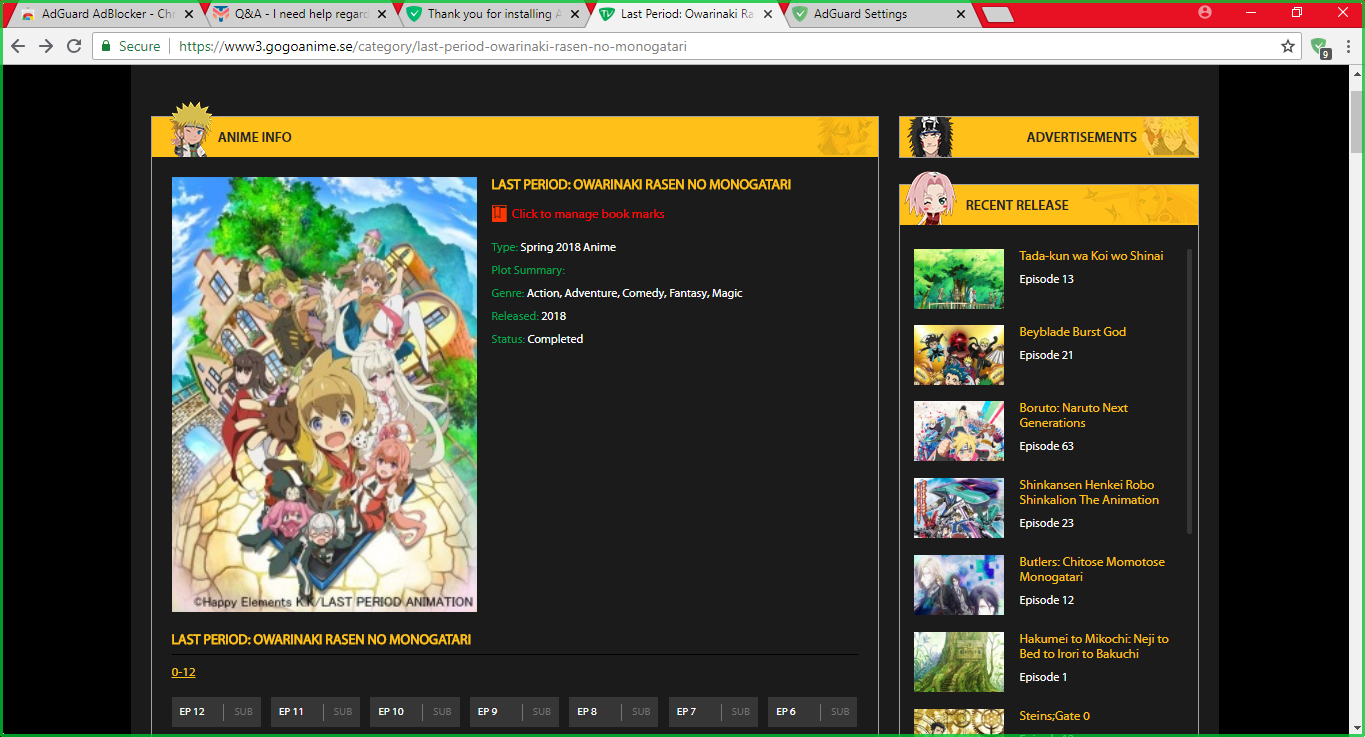
Task: Click the Hakumei to Mikochi thumbnail
Action: tap(959, 662)
